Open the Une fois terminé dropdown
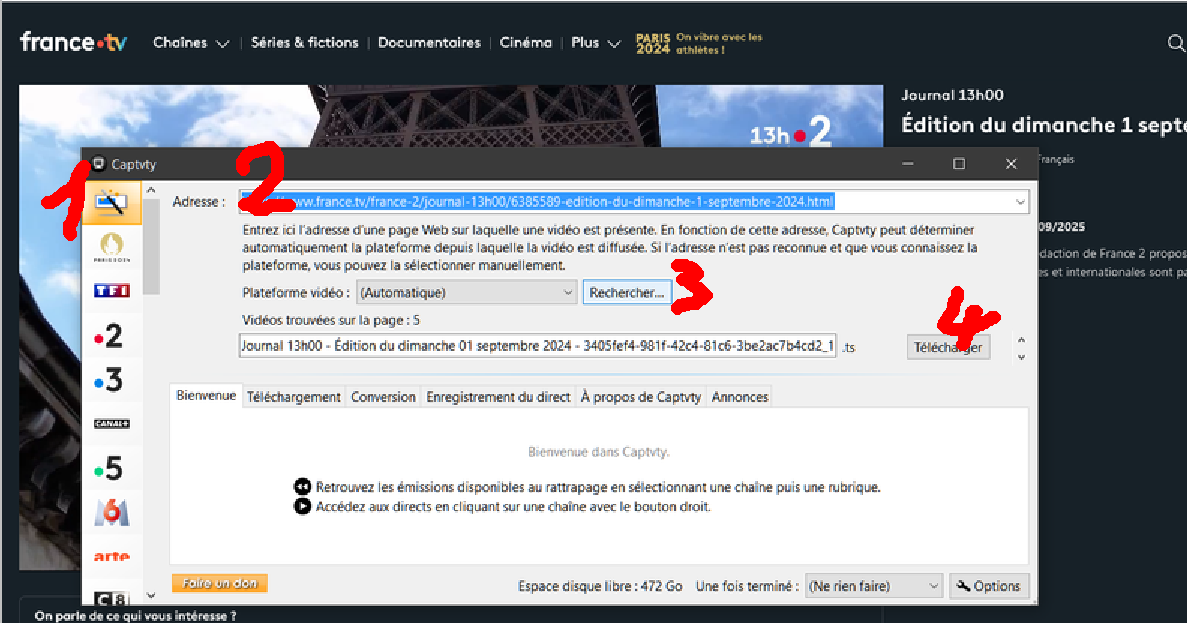The width and height of the screenshot is (1187, 623). click(x=874, y=586)
